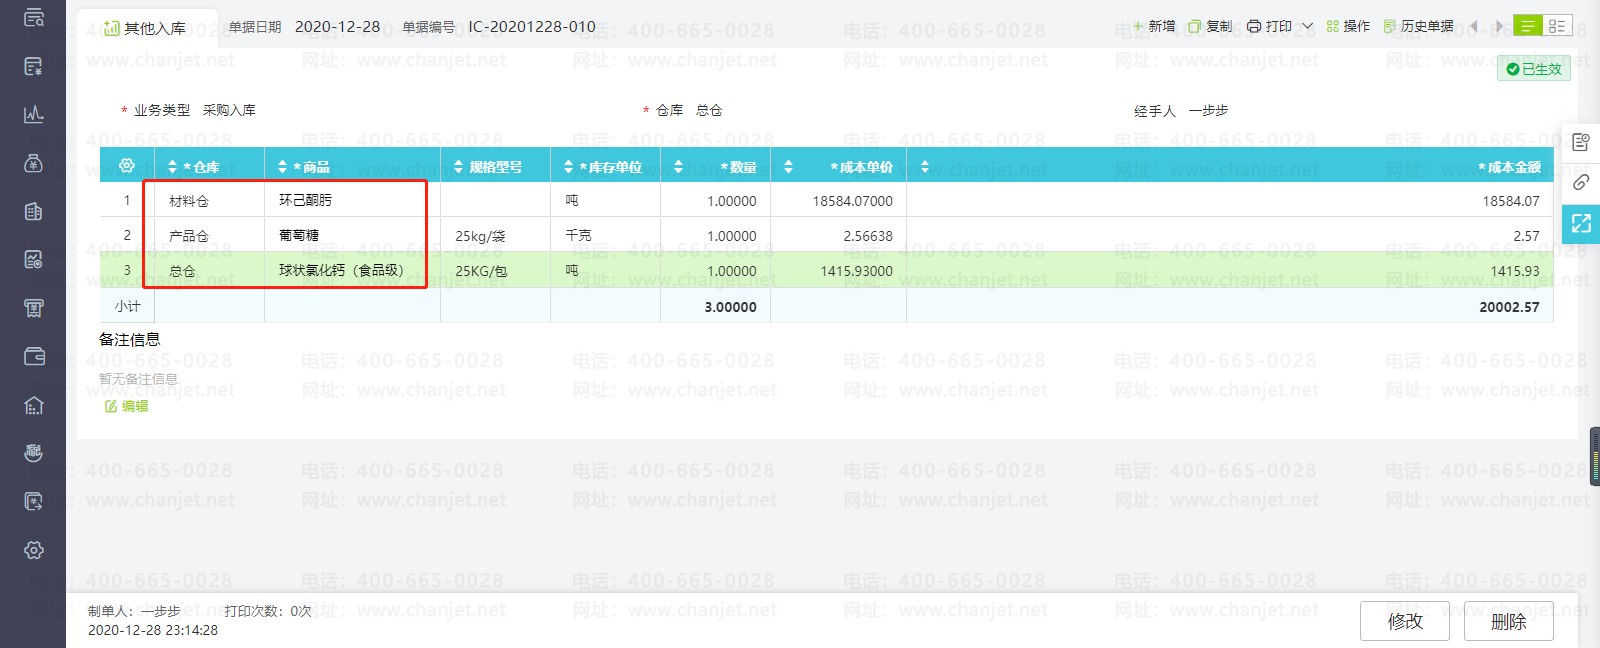Select the 其他入库 tab
This screenshot has height=648, width=1600.
[x=145, y=28]
